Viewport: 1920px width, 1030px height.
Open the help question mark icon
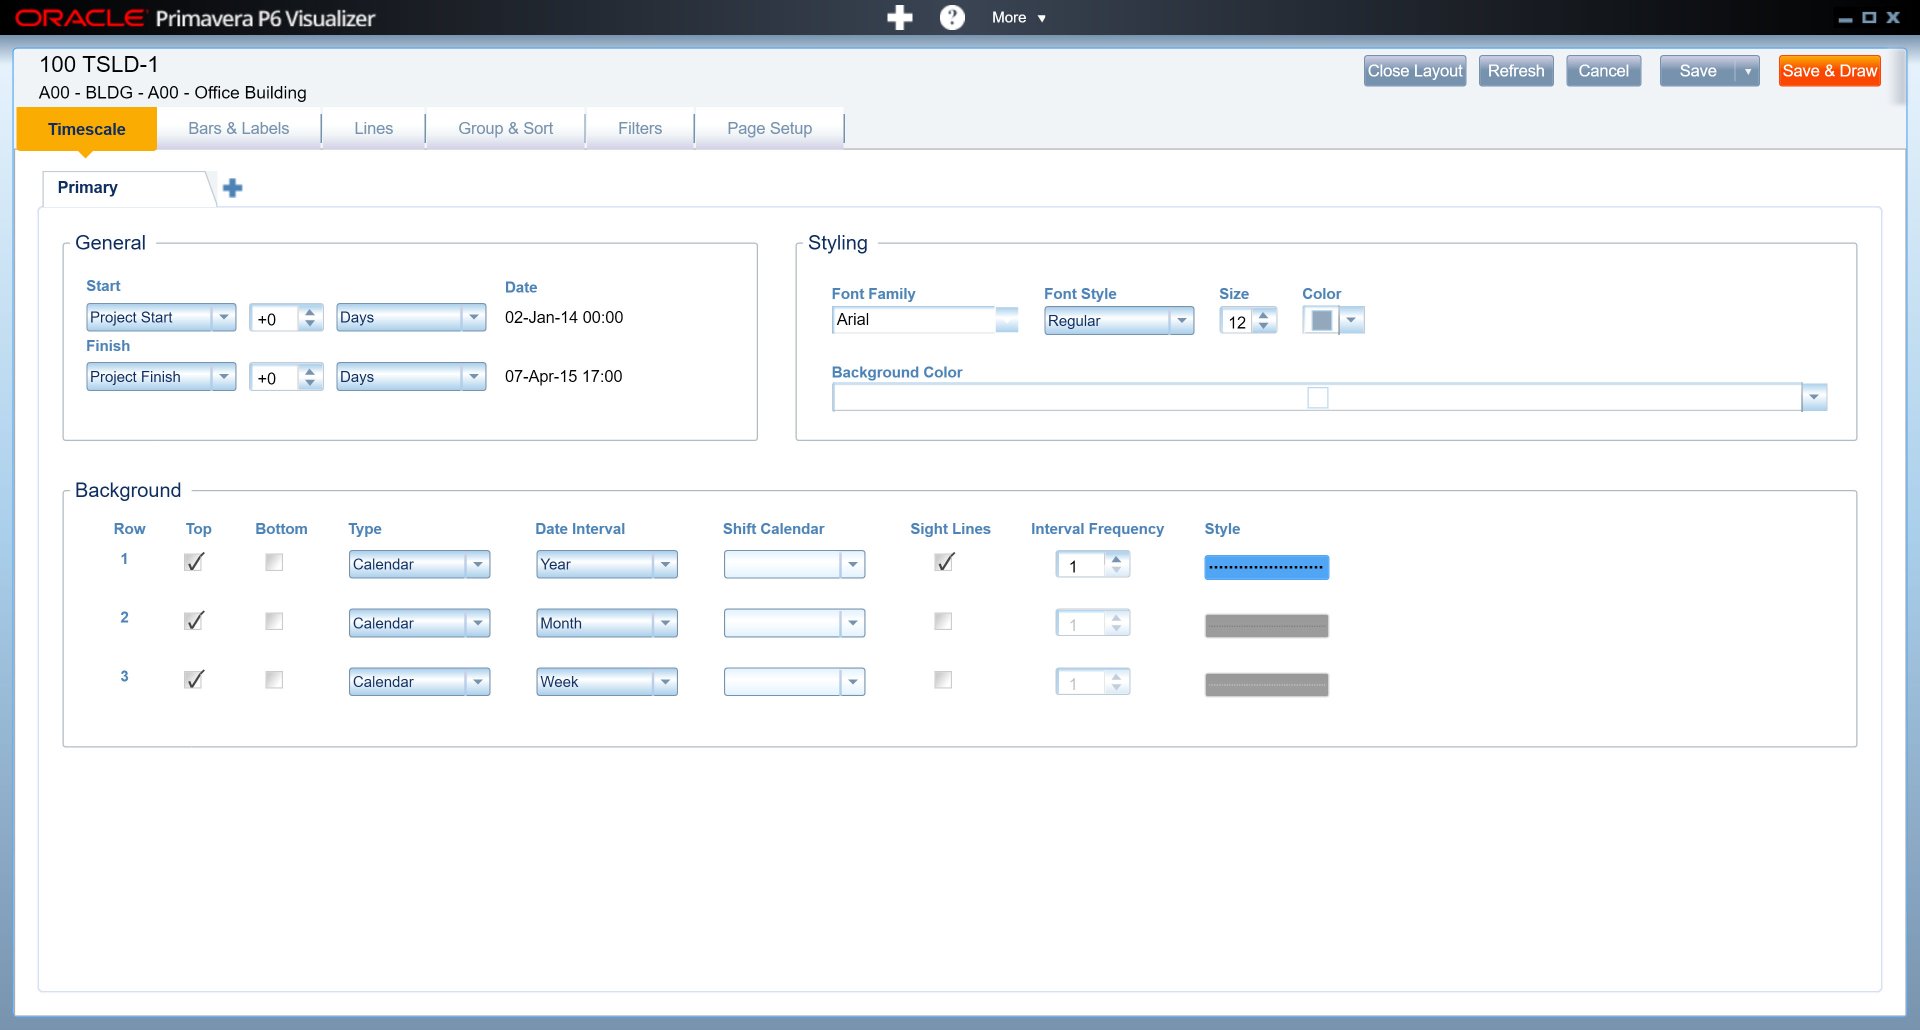pos(952,18)
